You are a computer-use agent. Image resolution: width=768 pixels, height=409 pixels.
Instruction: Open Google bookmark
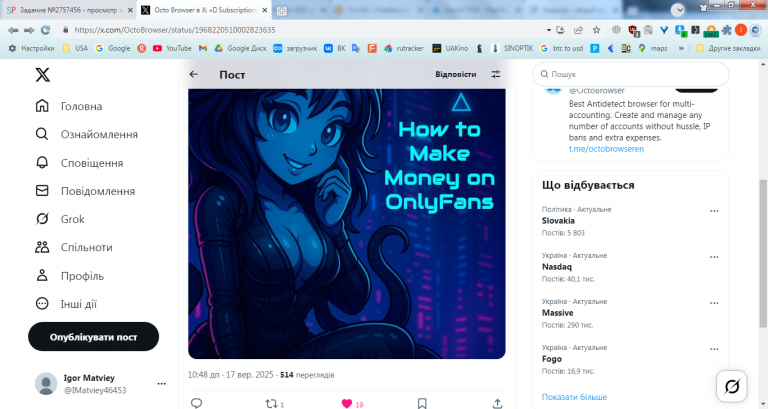(x=113, y=48)
